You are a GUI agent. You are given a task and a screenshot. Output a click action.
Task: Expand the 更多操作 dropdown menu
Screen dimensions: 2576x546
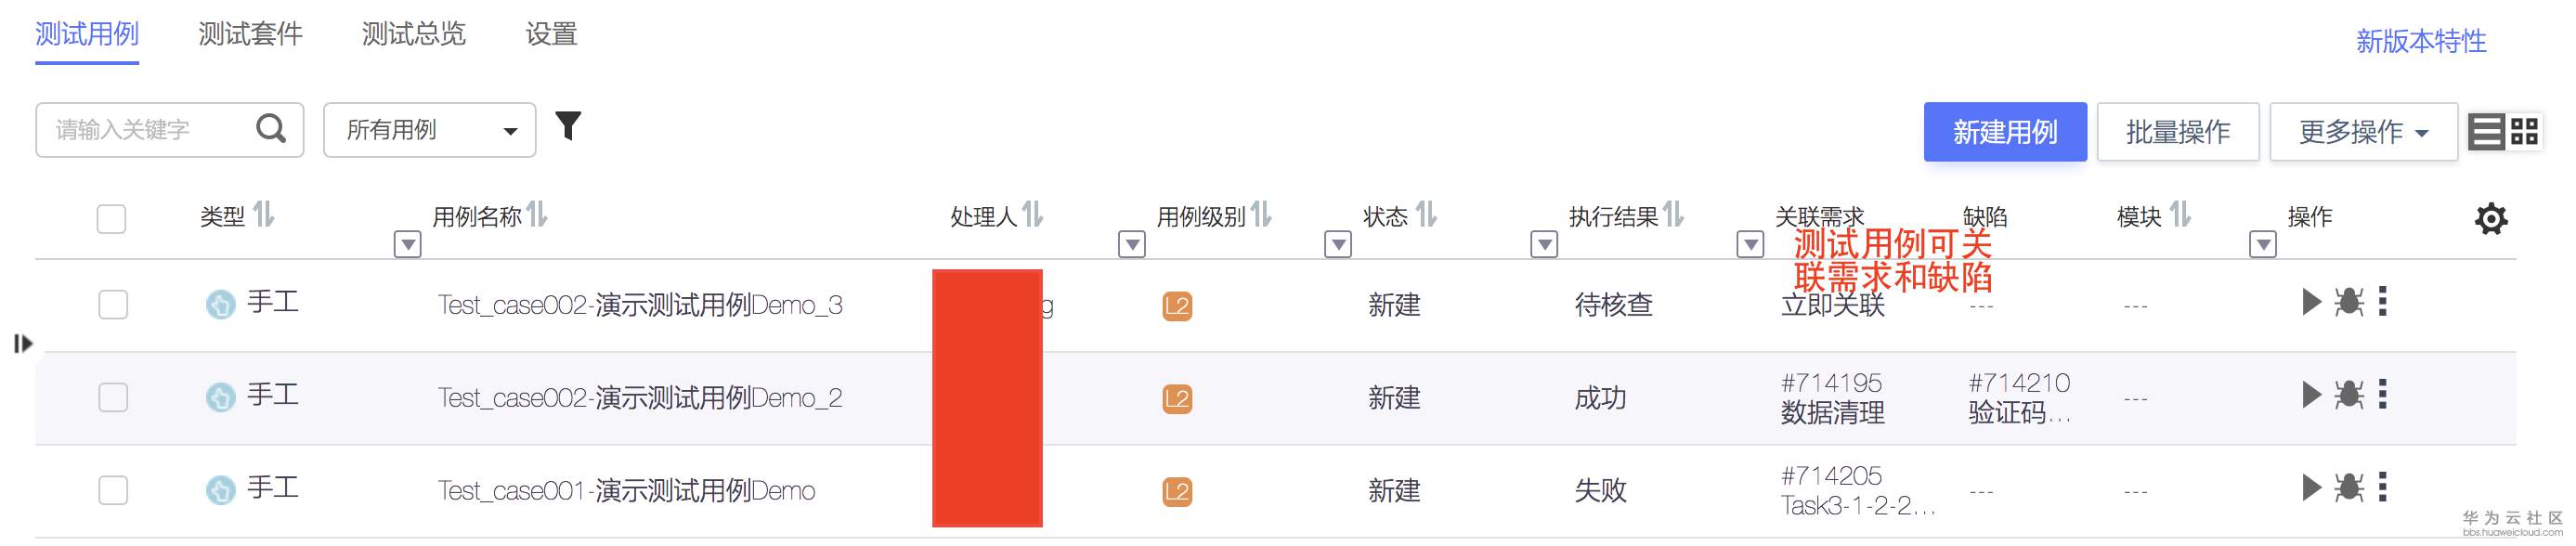coord(2362,132)
